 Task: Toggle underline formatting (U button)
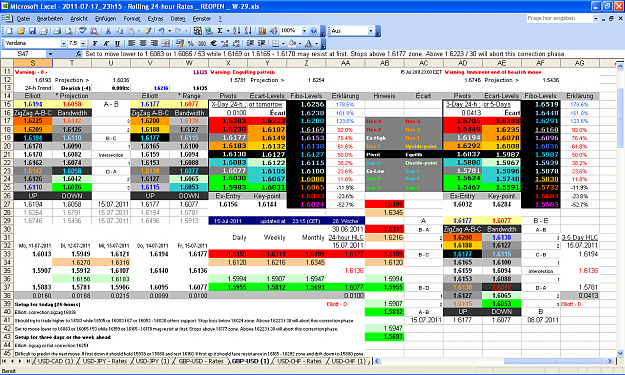[x=117, y=43]
